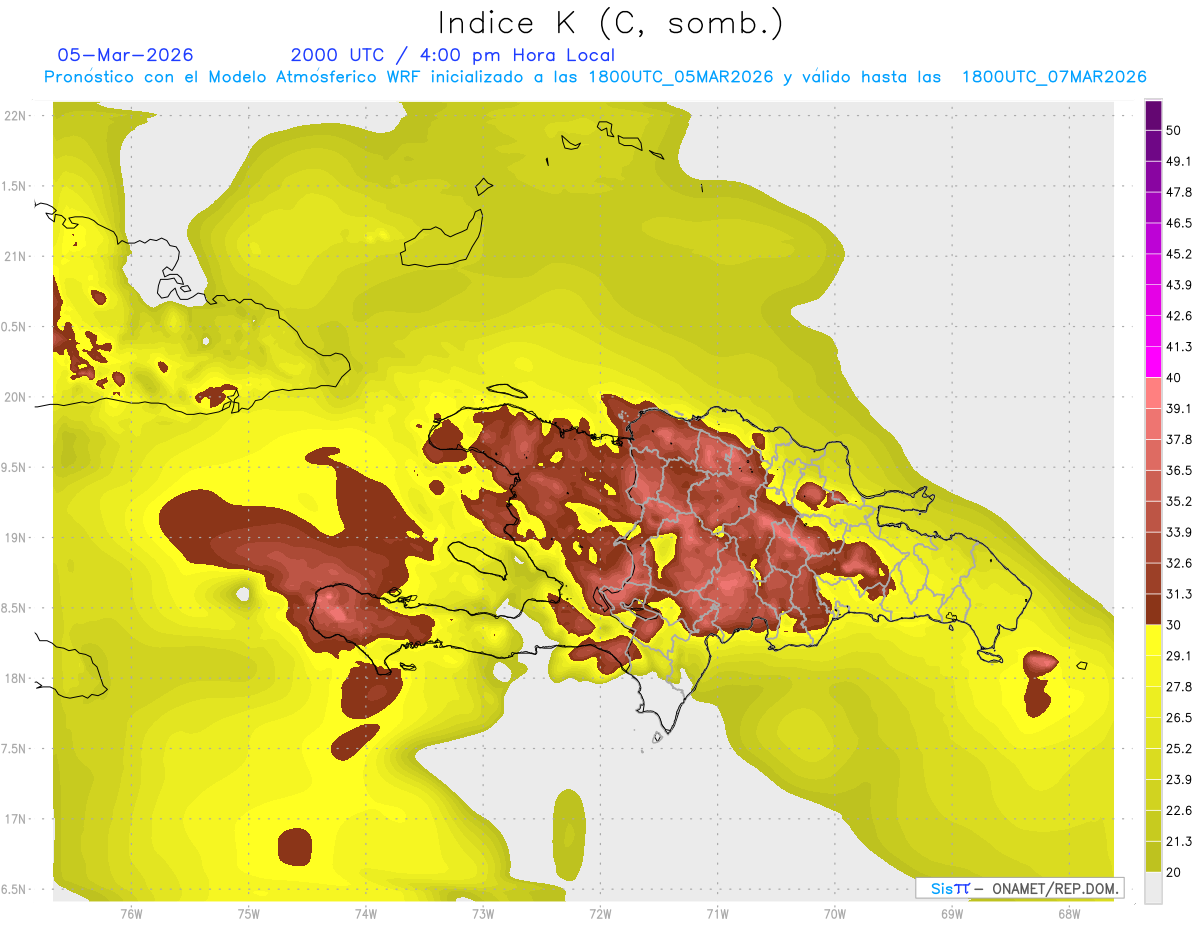
Task: Pick the dark purple swatch beside 50
Action: coord(1153,116)
